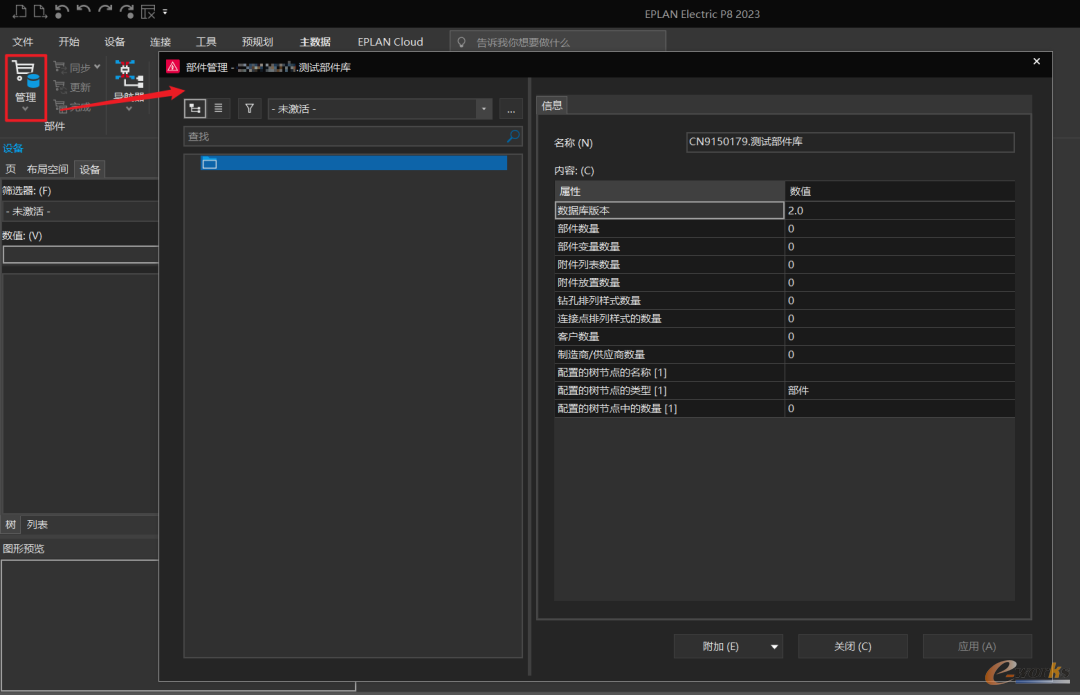The height and width of the screenshot is (695, 1080).
Task: Select the 配置的树节点中的数量 [1] row
Action: click(x=785, y=408)
